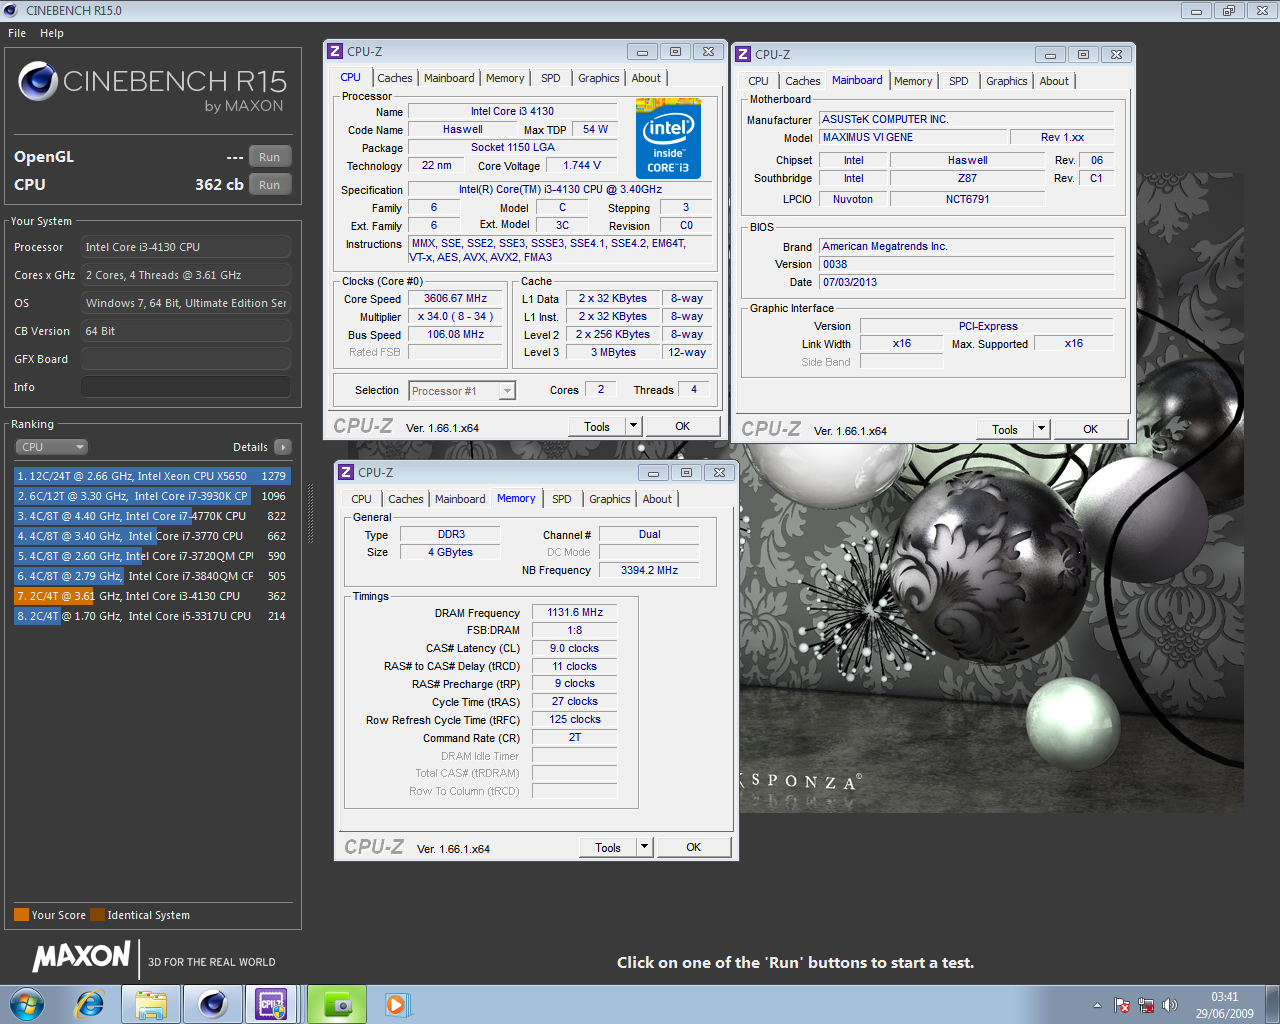The width and height of the screenshot is (1280, 1024).
Task: Click the network status tray icon
Action: [x=1146, y=1005]
